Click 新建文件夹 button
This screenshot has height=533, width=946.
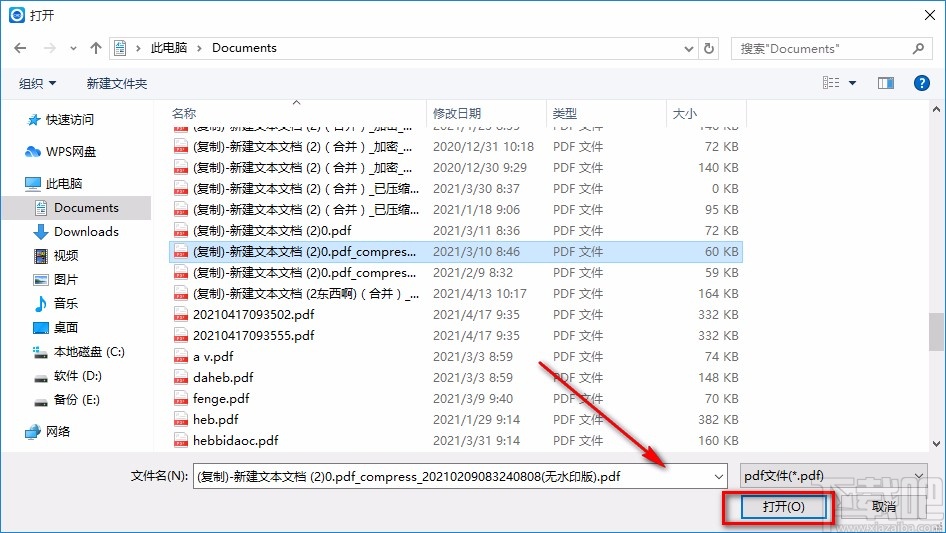[116, 83]
